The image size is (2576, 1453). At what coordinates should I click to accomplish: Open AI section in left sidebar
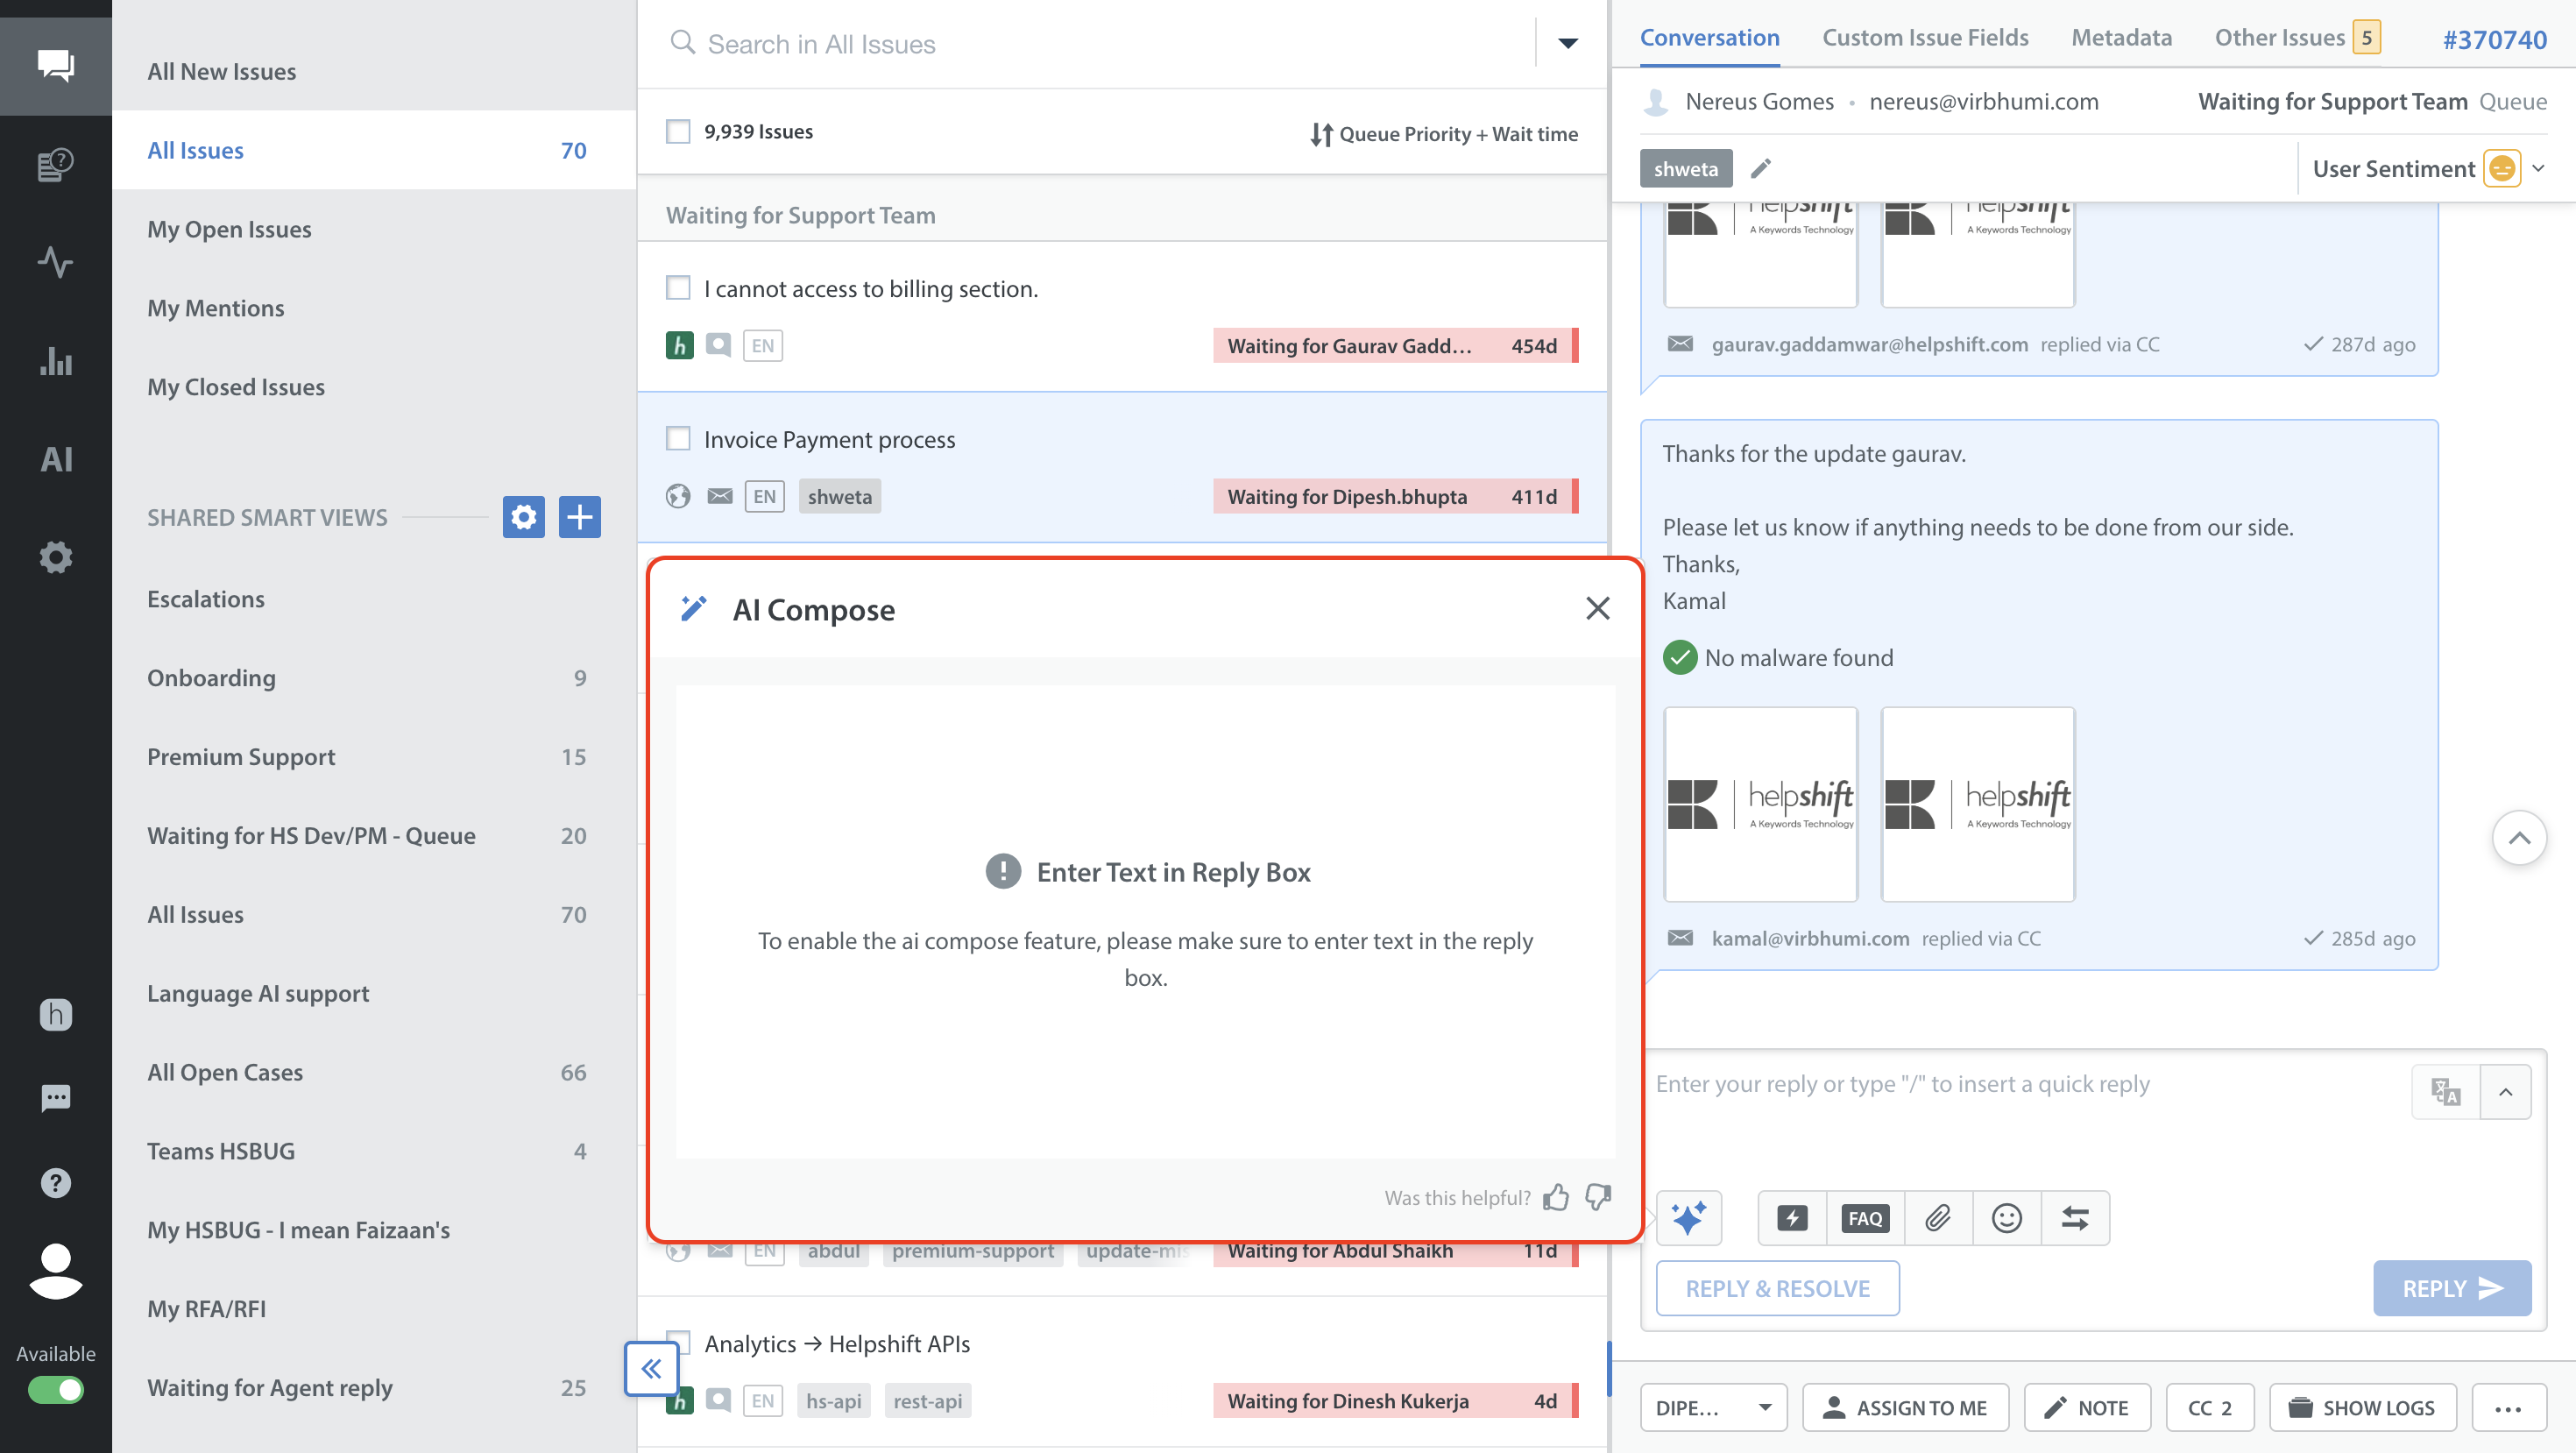click(56, 459)
